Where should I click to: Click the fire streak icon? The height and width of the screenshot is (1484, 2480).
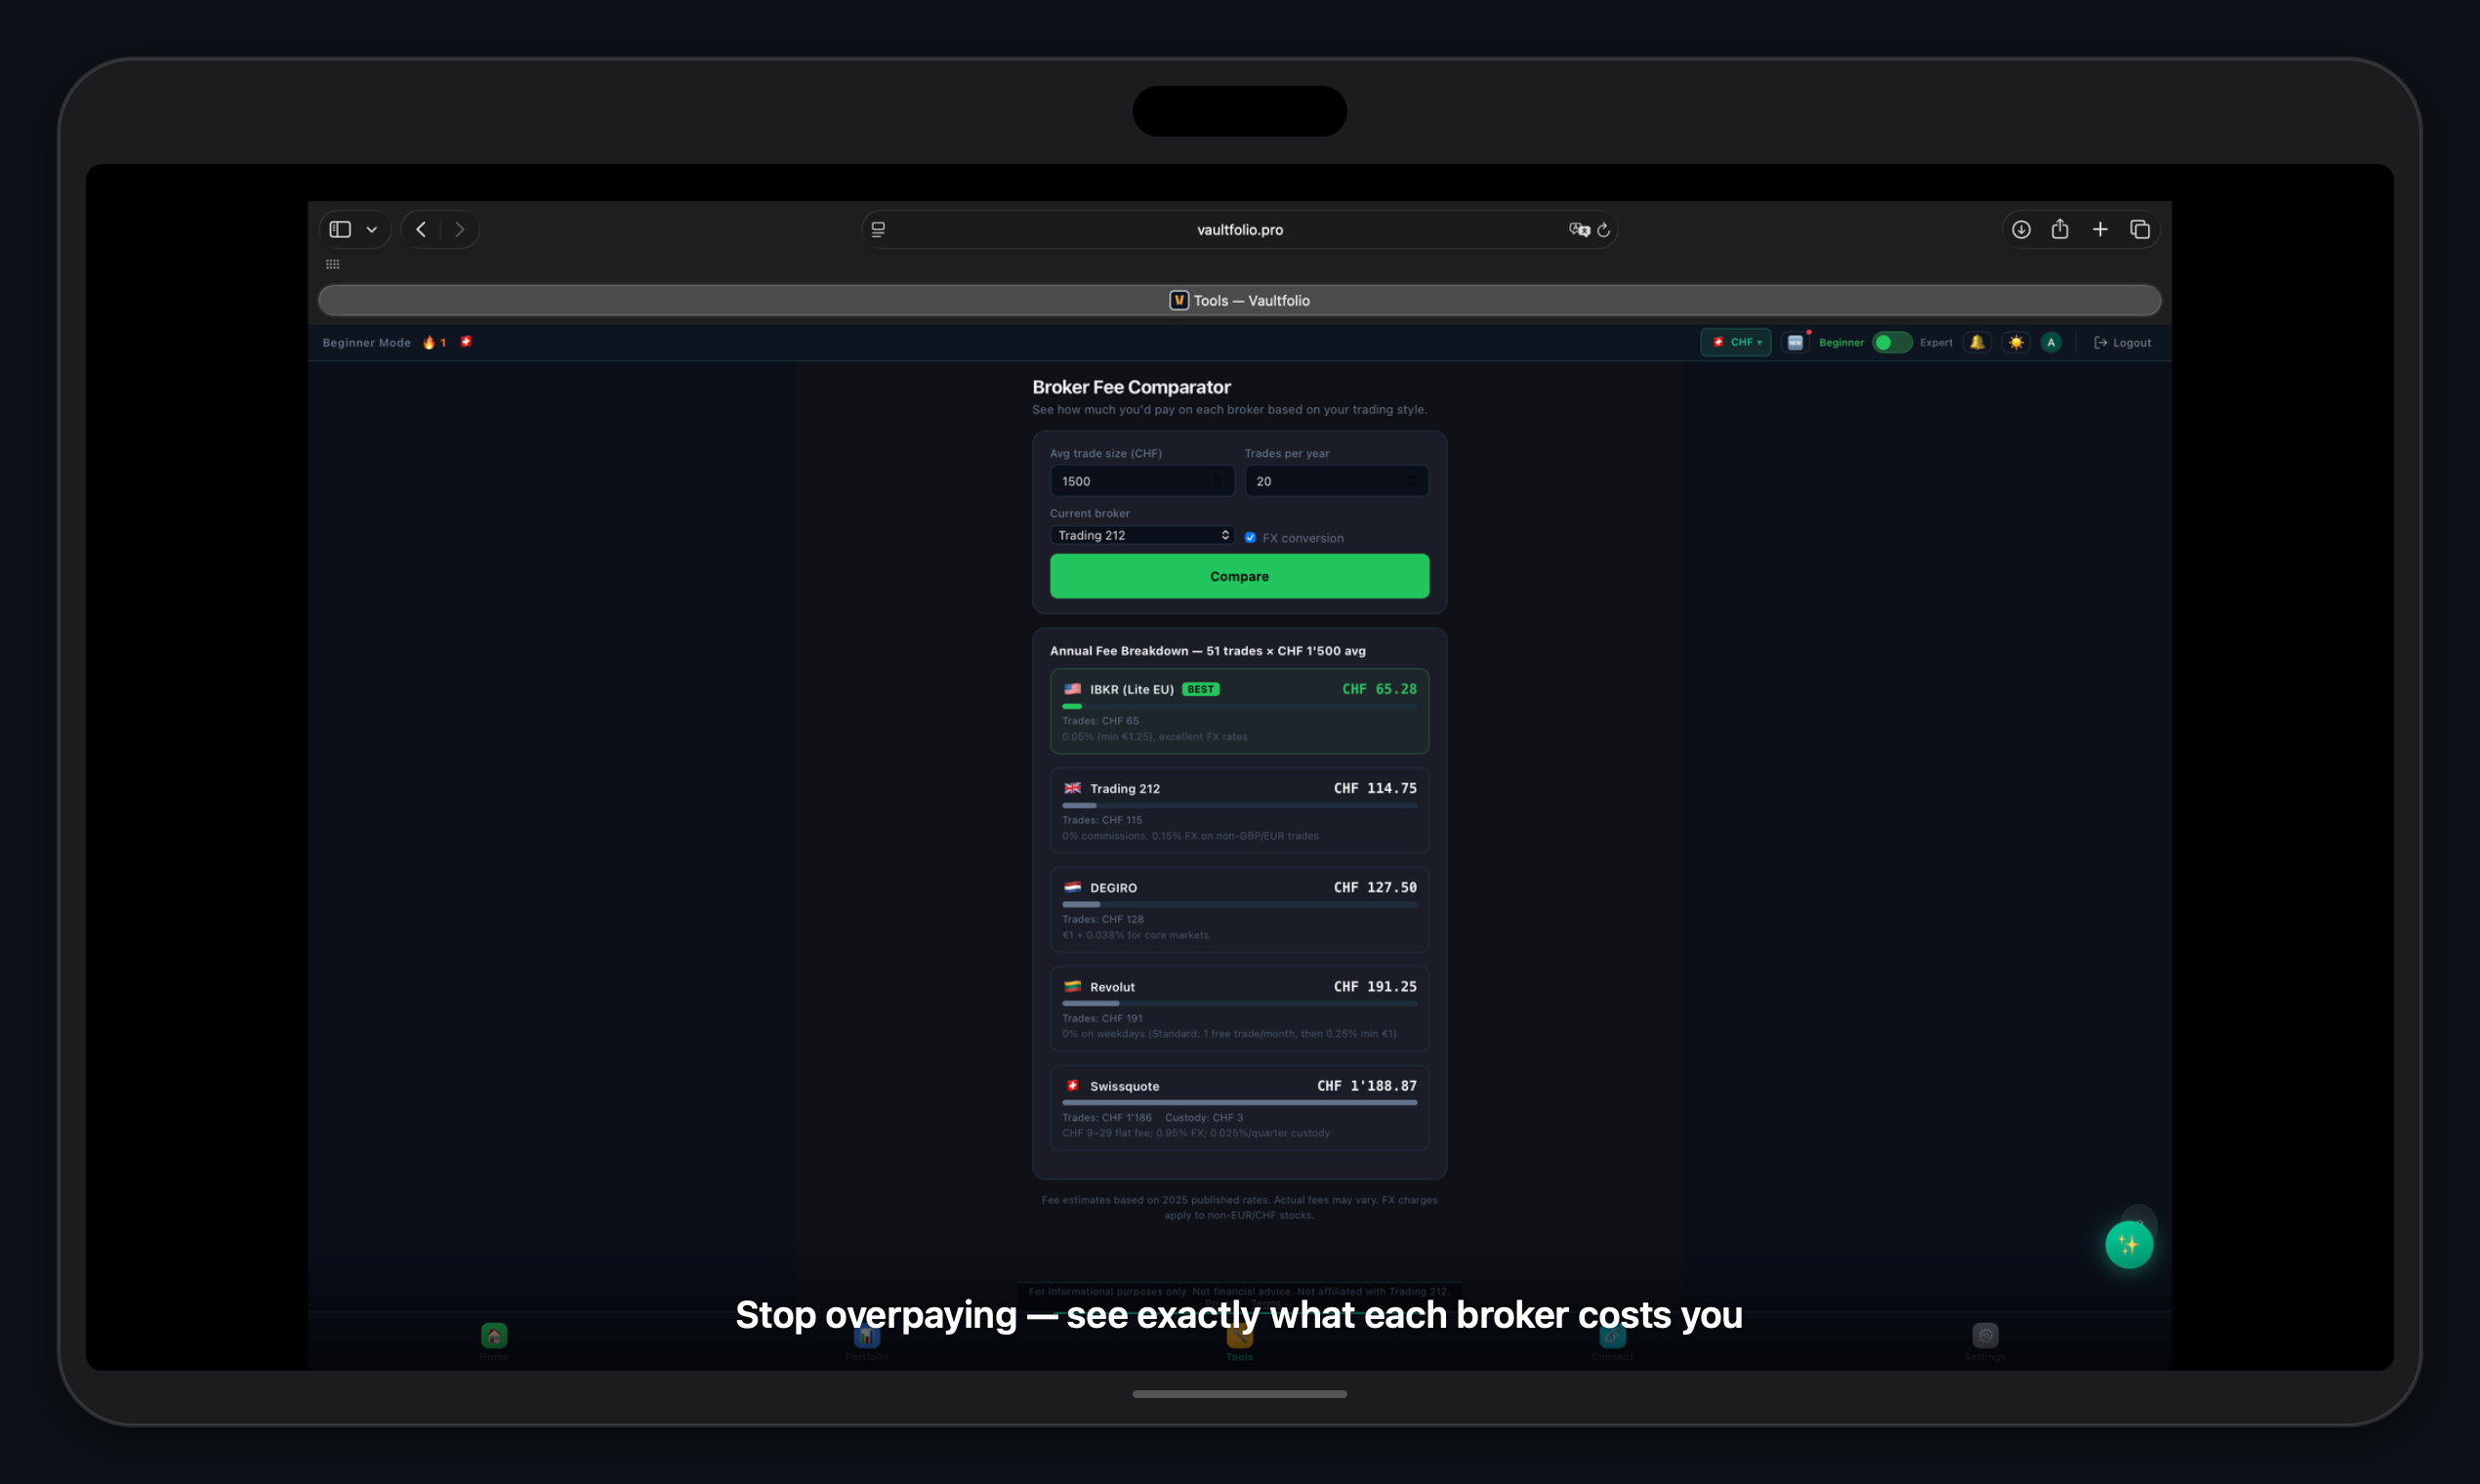429,342
